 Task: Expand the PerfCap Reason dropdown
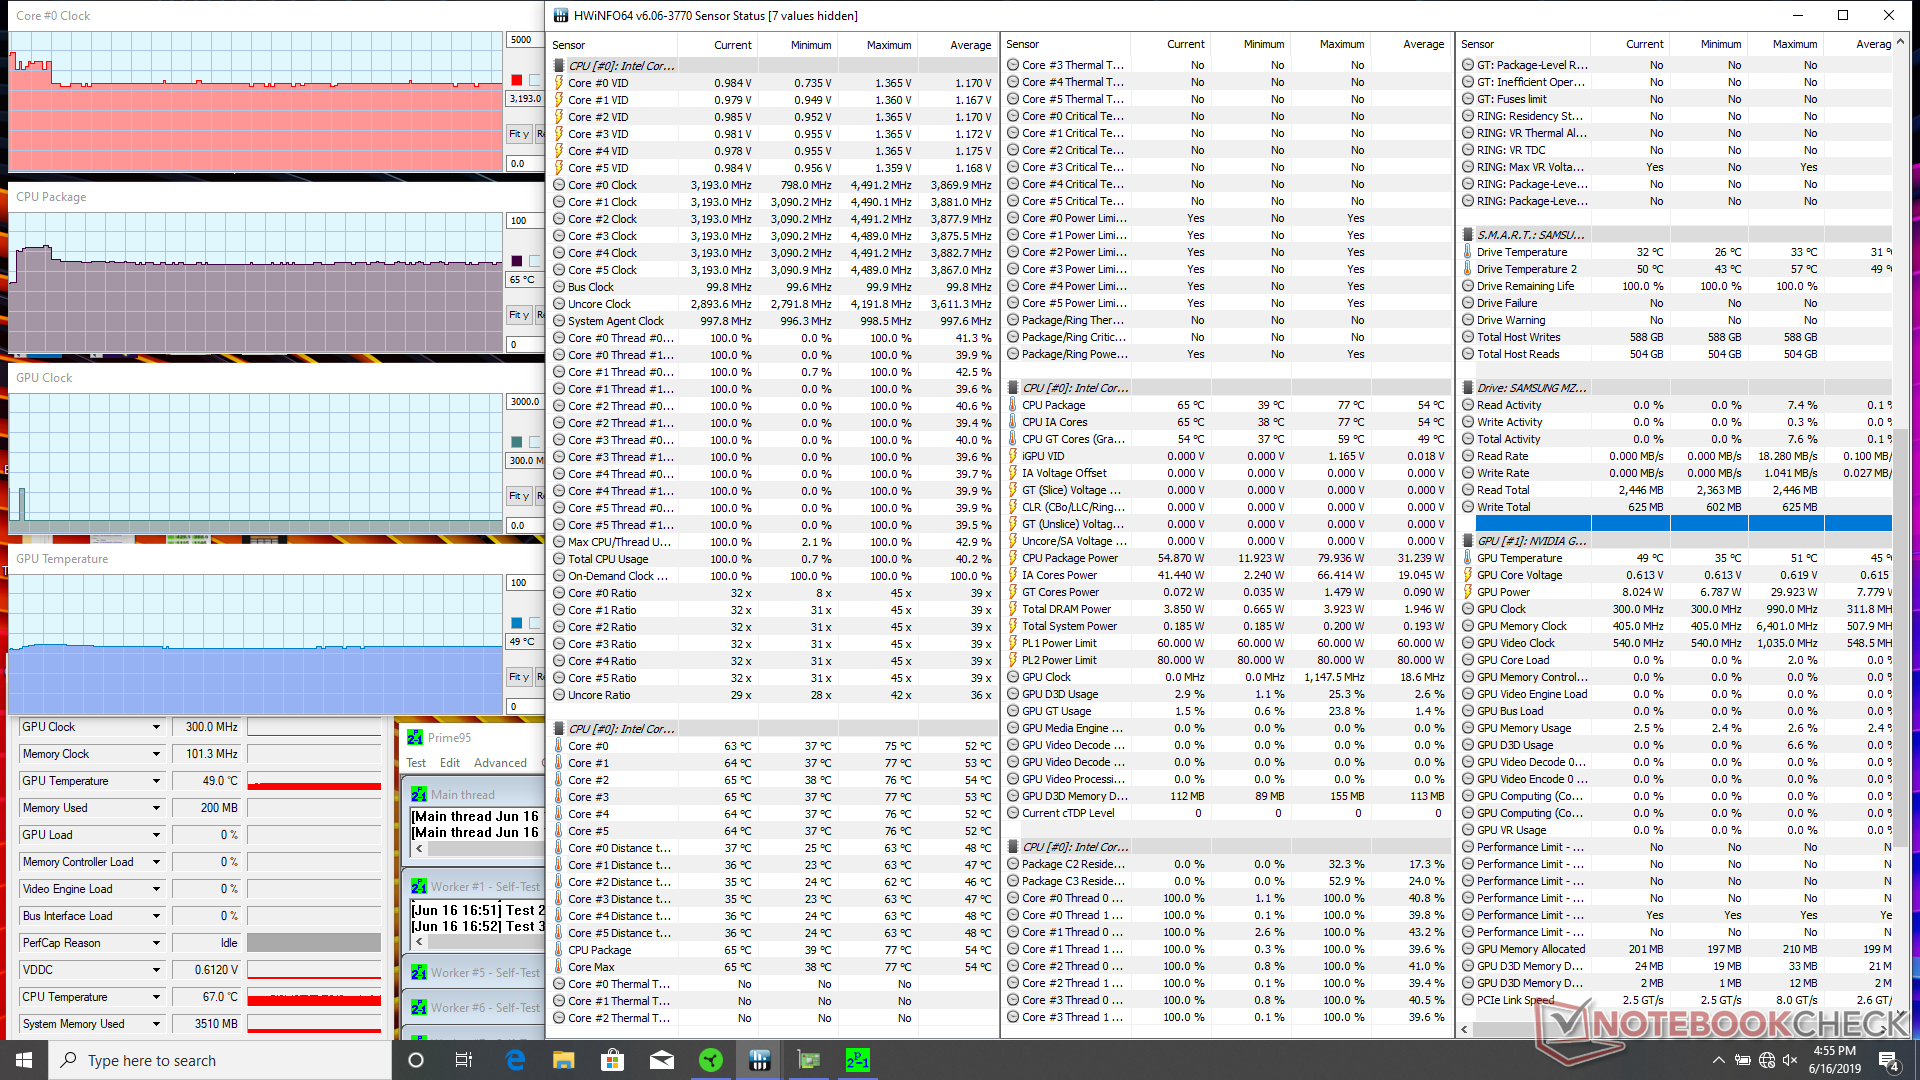(x=156, y=943)
